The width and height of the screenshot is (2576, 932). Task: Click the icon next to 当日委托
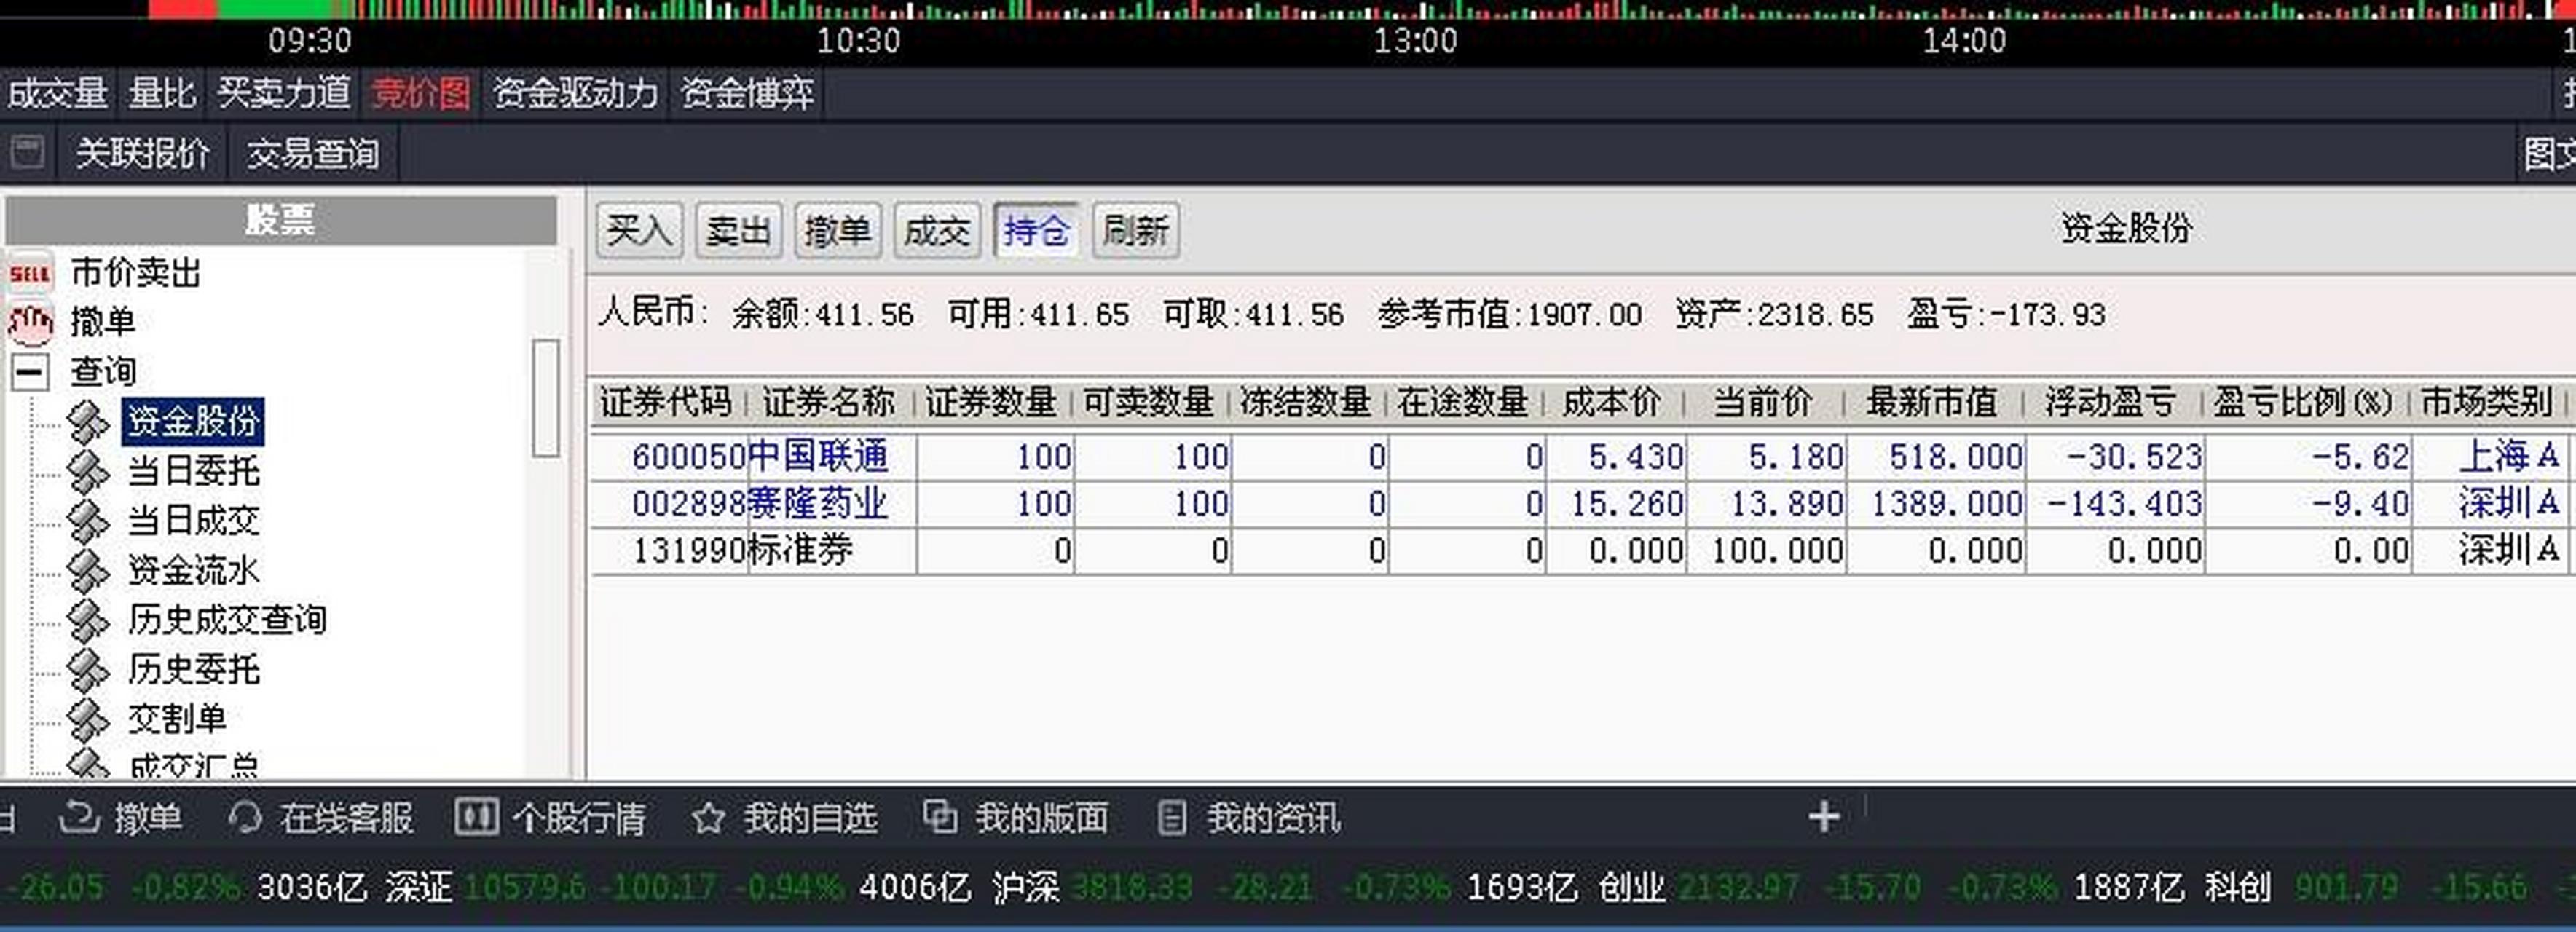pyautogui.click(x=88, y=471)
